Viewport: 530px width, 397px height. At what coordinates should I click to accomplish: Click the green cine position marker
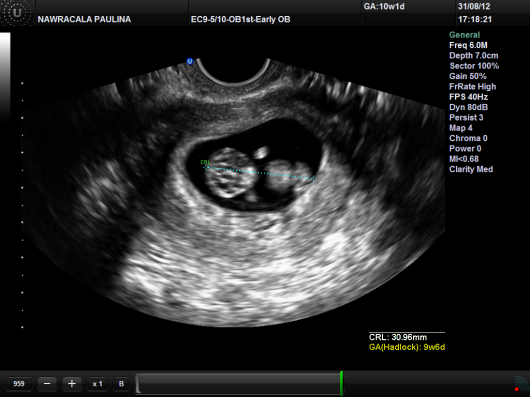(x=341, y=383)
